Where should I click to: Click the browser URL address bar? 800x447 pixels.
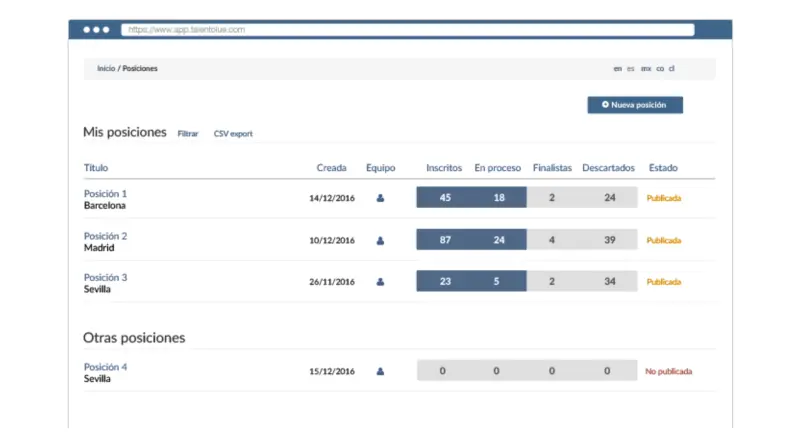click(407, 30)
